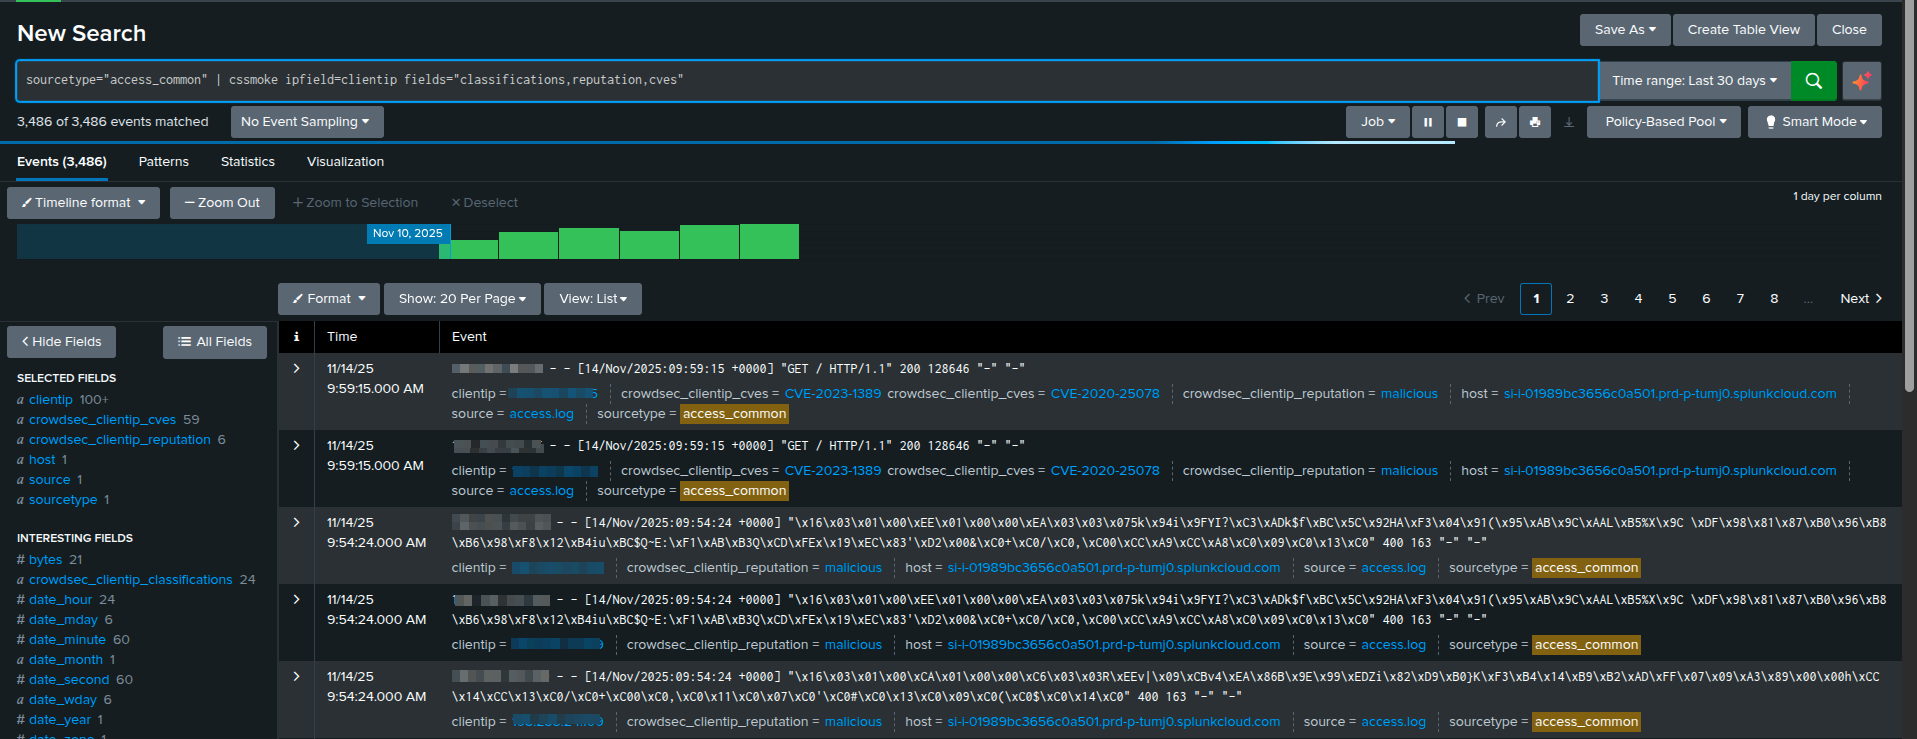Image resolution: width=1917 pixels, height=739 pixels.
Task: Stop the search job
Action: pyautogui.click(x=1461, y=122)
